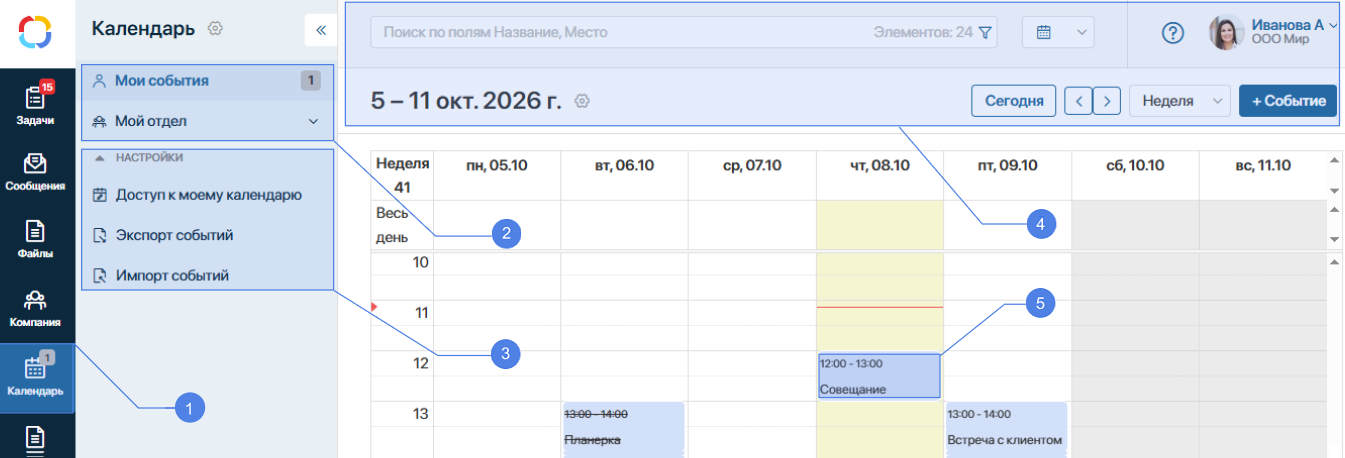Click the up arrow of the time grid scrollbar

(x=1333, y=261)
